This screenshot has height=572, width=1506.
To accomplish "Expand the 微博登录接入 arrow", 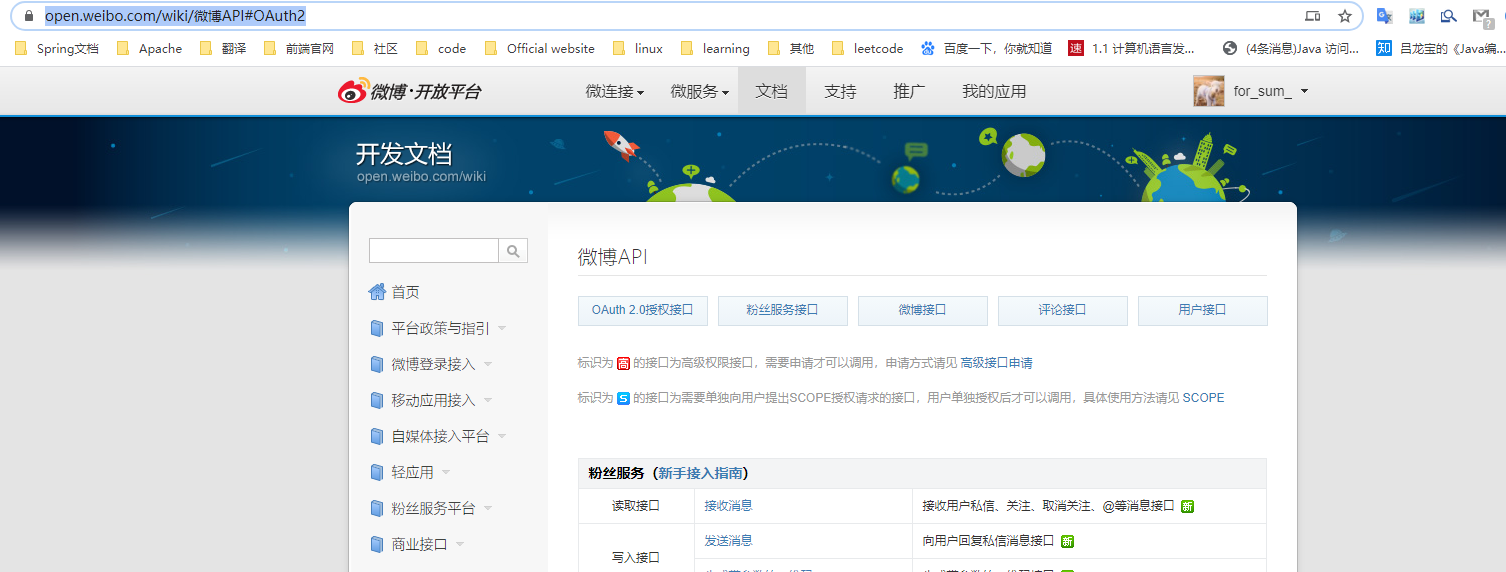I will (x=487, y=364).
